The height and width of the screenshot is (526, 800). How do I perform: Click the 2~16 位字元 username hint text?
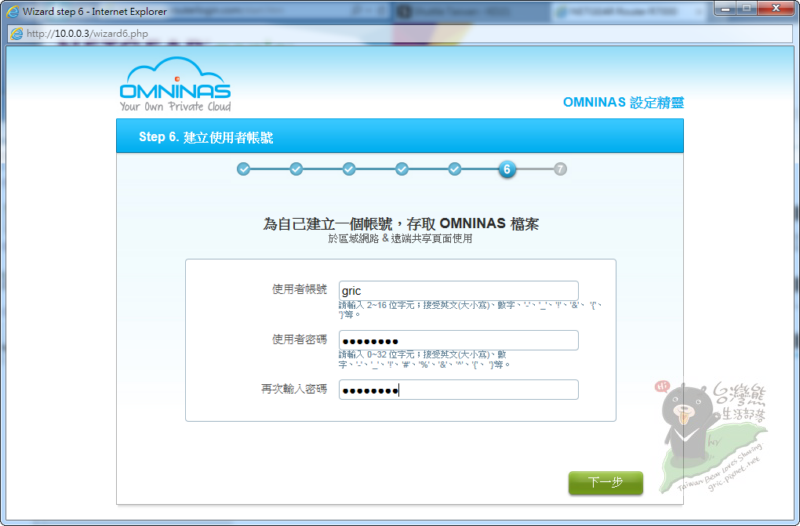click(470, 310)
